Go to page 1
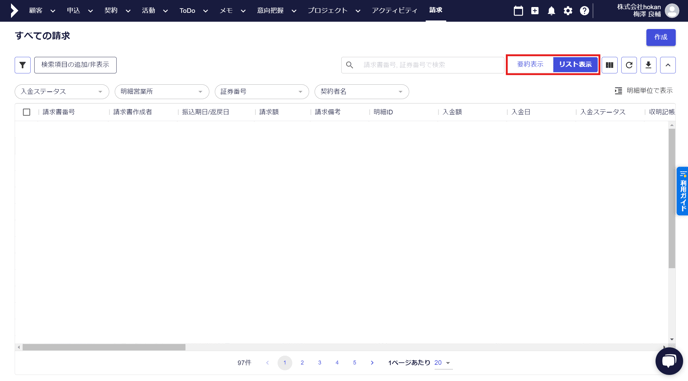 pyautogui.click(x=285, y=363)
